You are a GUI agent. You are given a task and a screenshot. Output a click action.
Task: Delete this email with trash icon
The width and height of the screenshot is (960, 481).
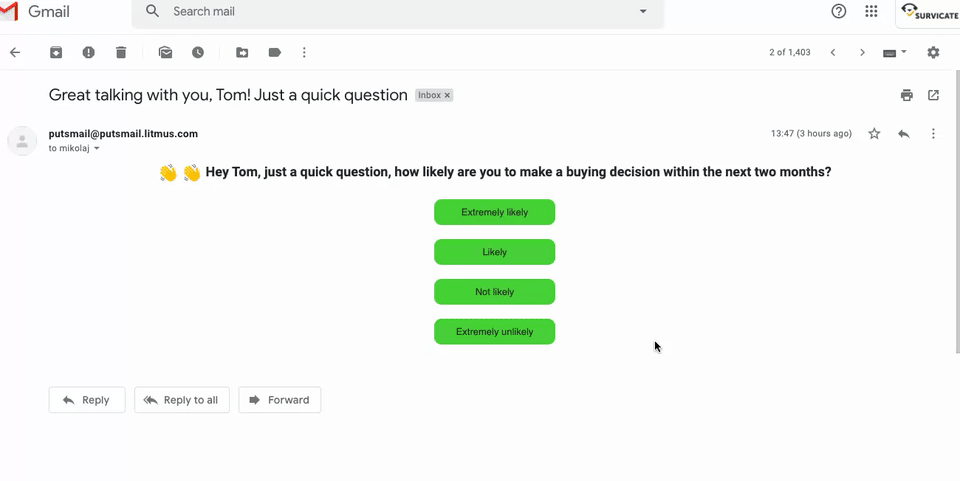(x=121, y=52)
